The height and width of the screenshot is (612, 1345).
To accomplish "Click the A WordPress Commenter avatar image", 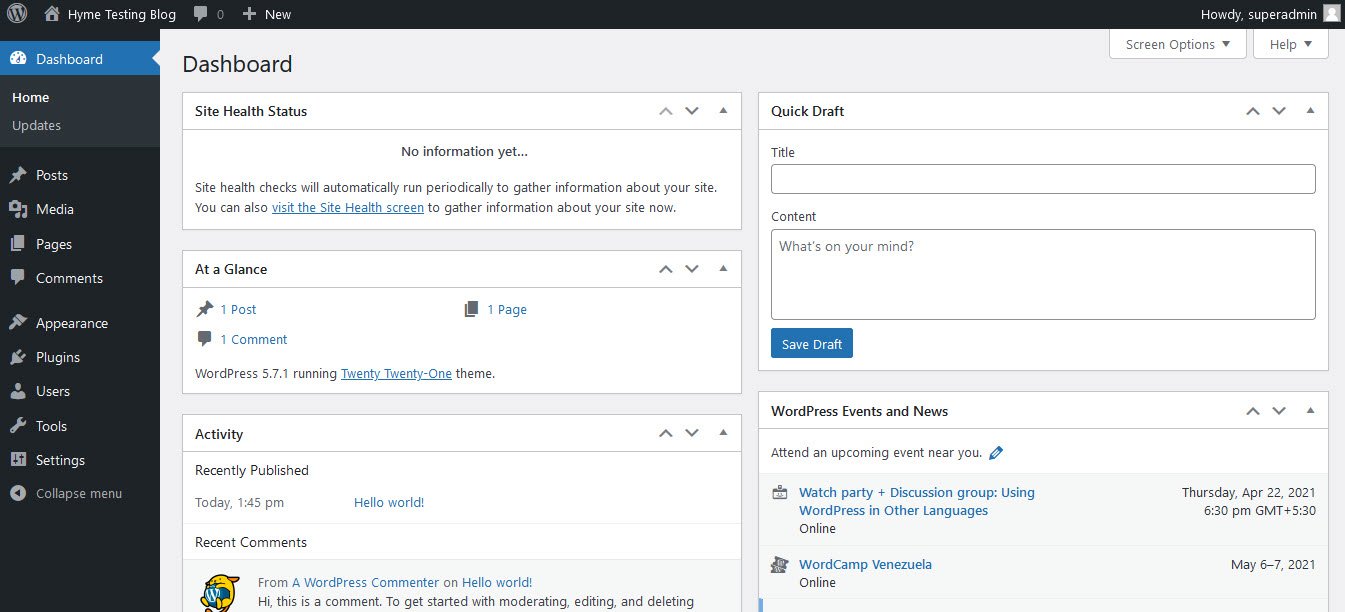I will (x=219, y=593).
